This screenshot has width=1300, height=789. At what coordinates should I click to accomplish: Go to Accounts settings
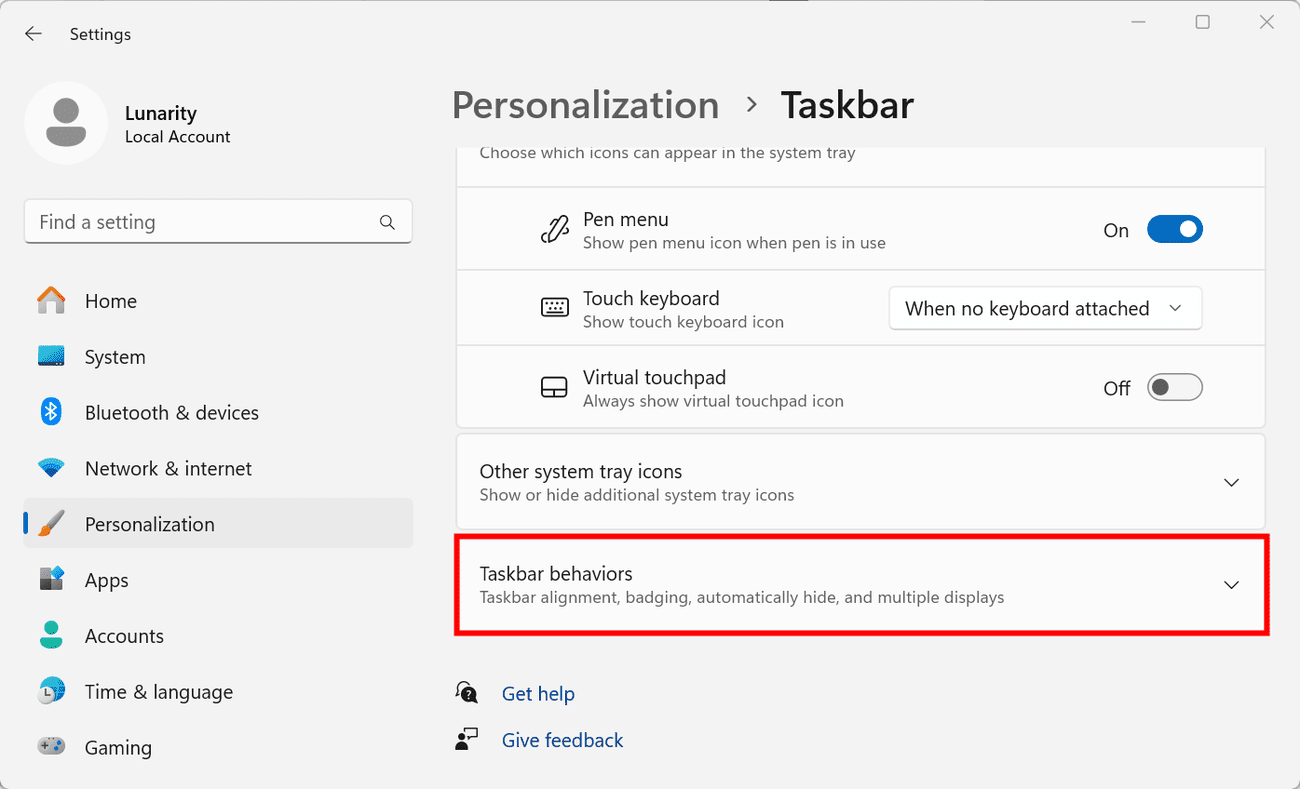(x=124, y=636)
